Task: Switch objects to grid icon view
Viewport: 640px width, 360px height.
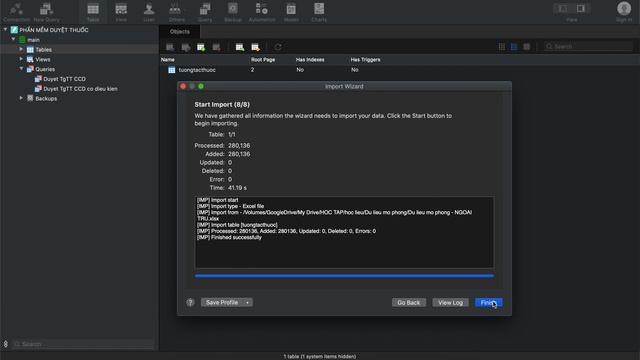Action: [502, 47]
